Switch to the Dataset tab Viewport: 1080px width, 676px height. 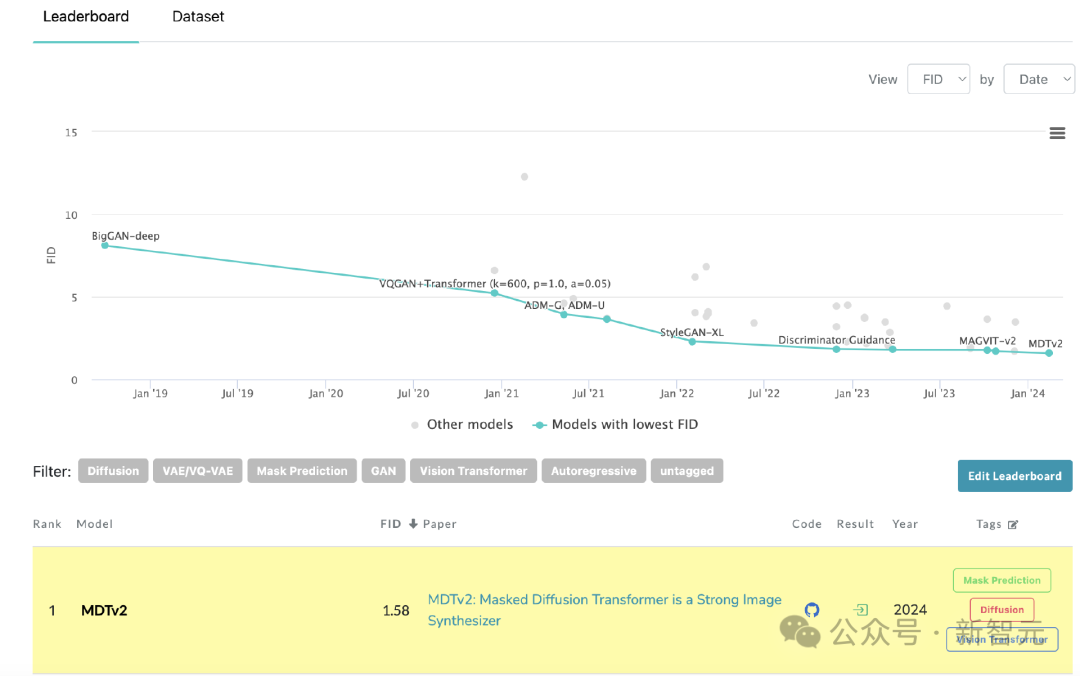tap(198, 17)
